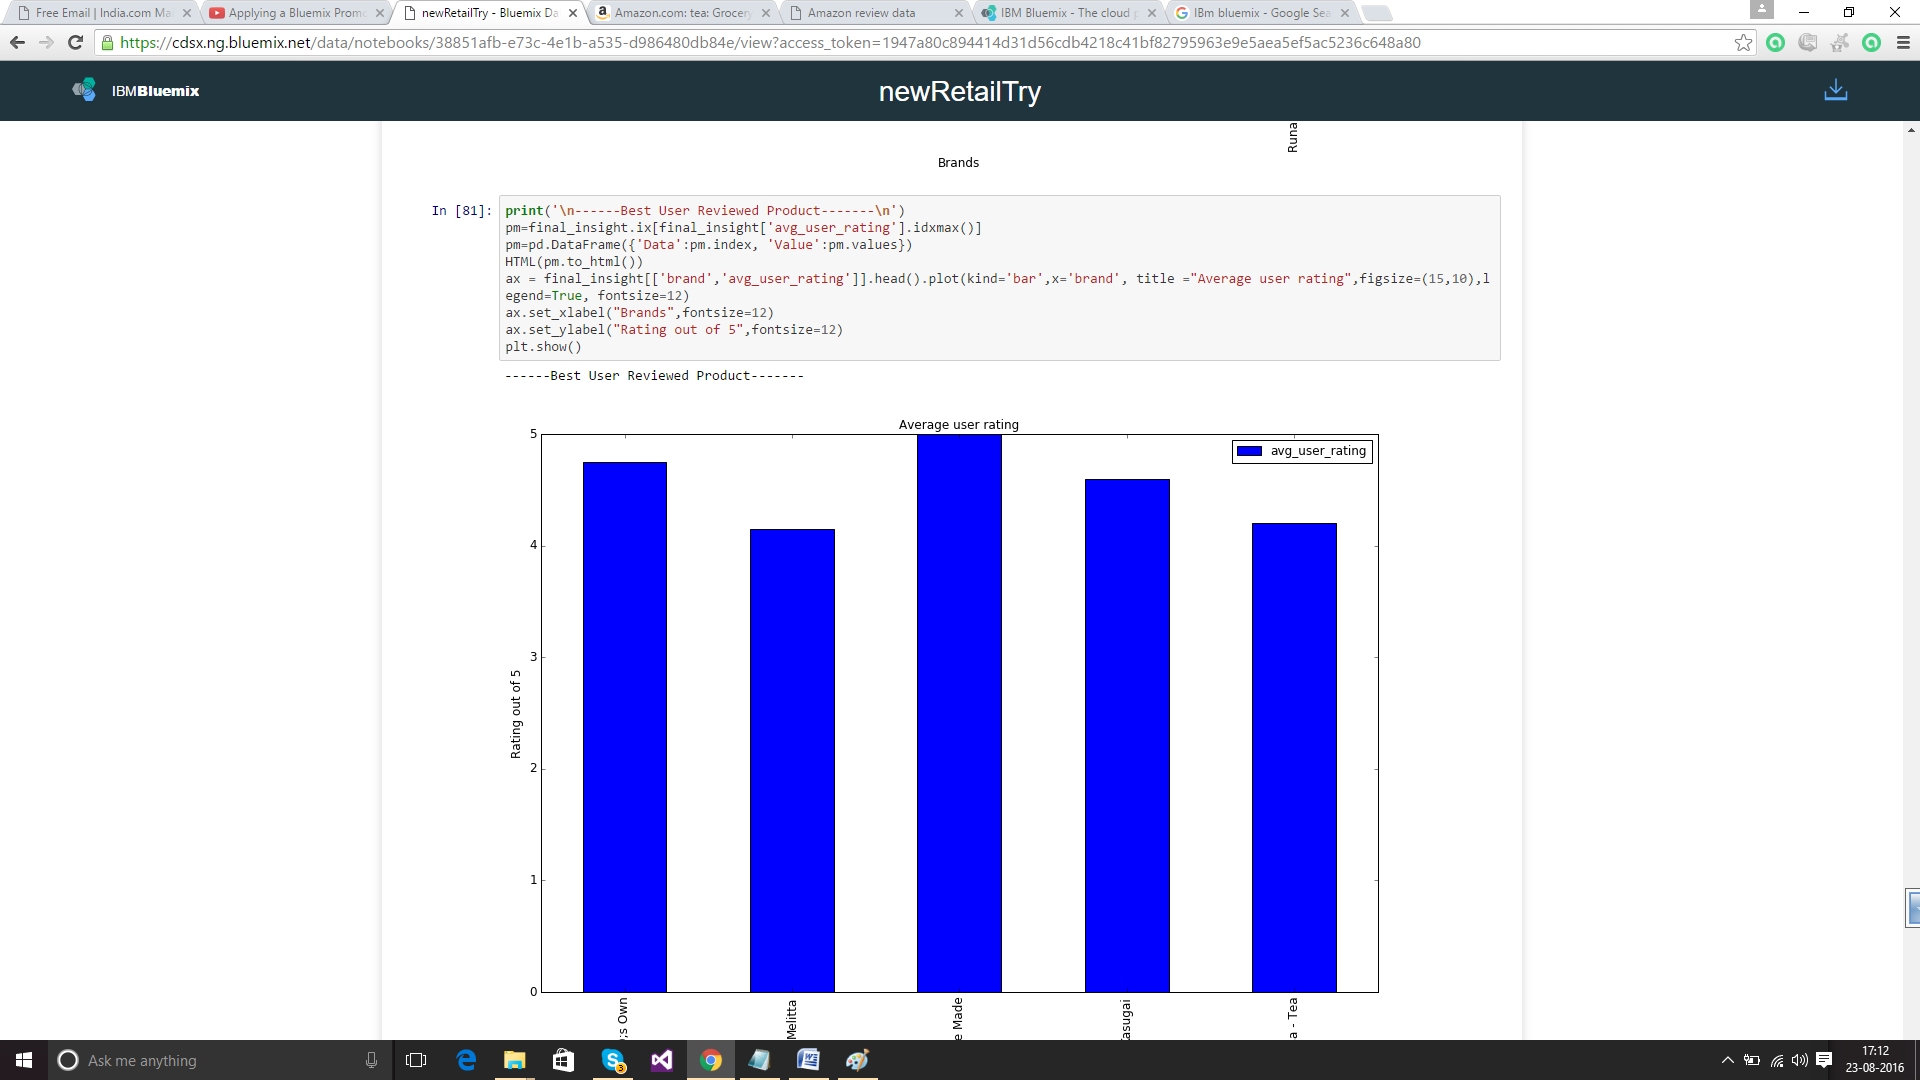This screenshot has width=1920, height=1080.
Task: Click the notebook download icon
Action: click(1835, 91)
